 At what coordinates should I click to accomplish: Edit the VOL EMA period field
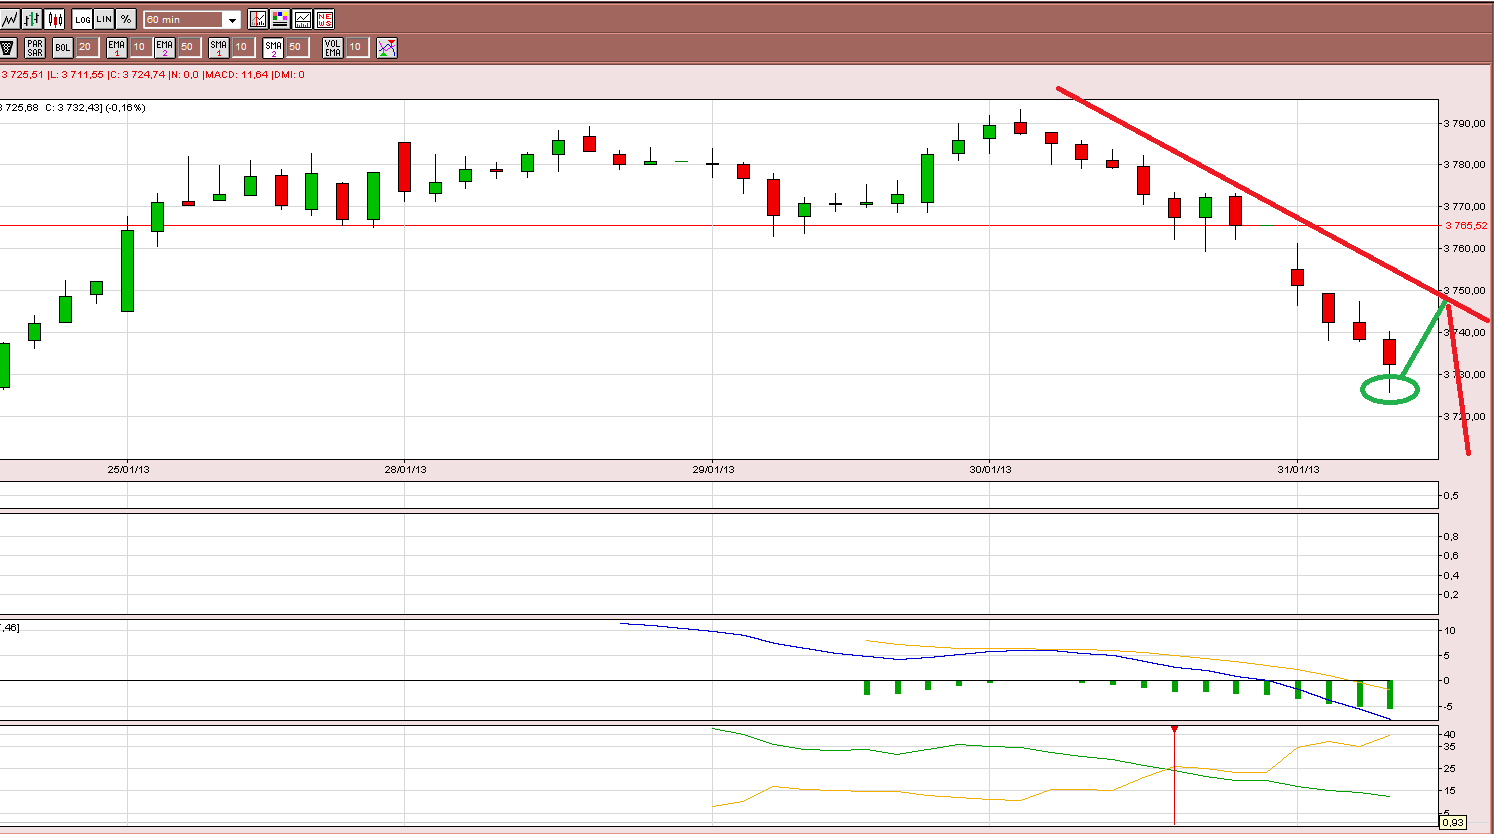356,47
